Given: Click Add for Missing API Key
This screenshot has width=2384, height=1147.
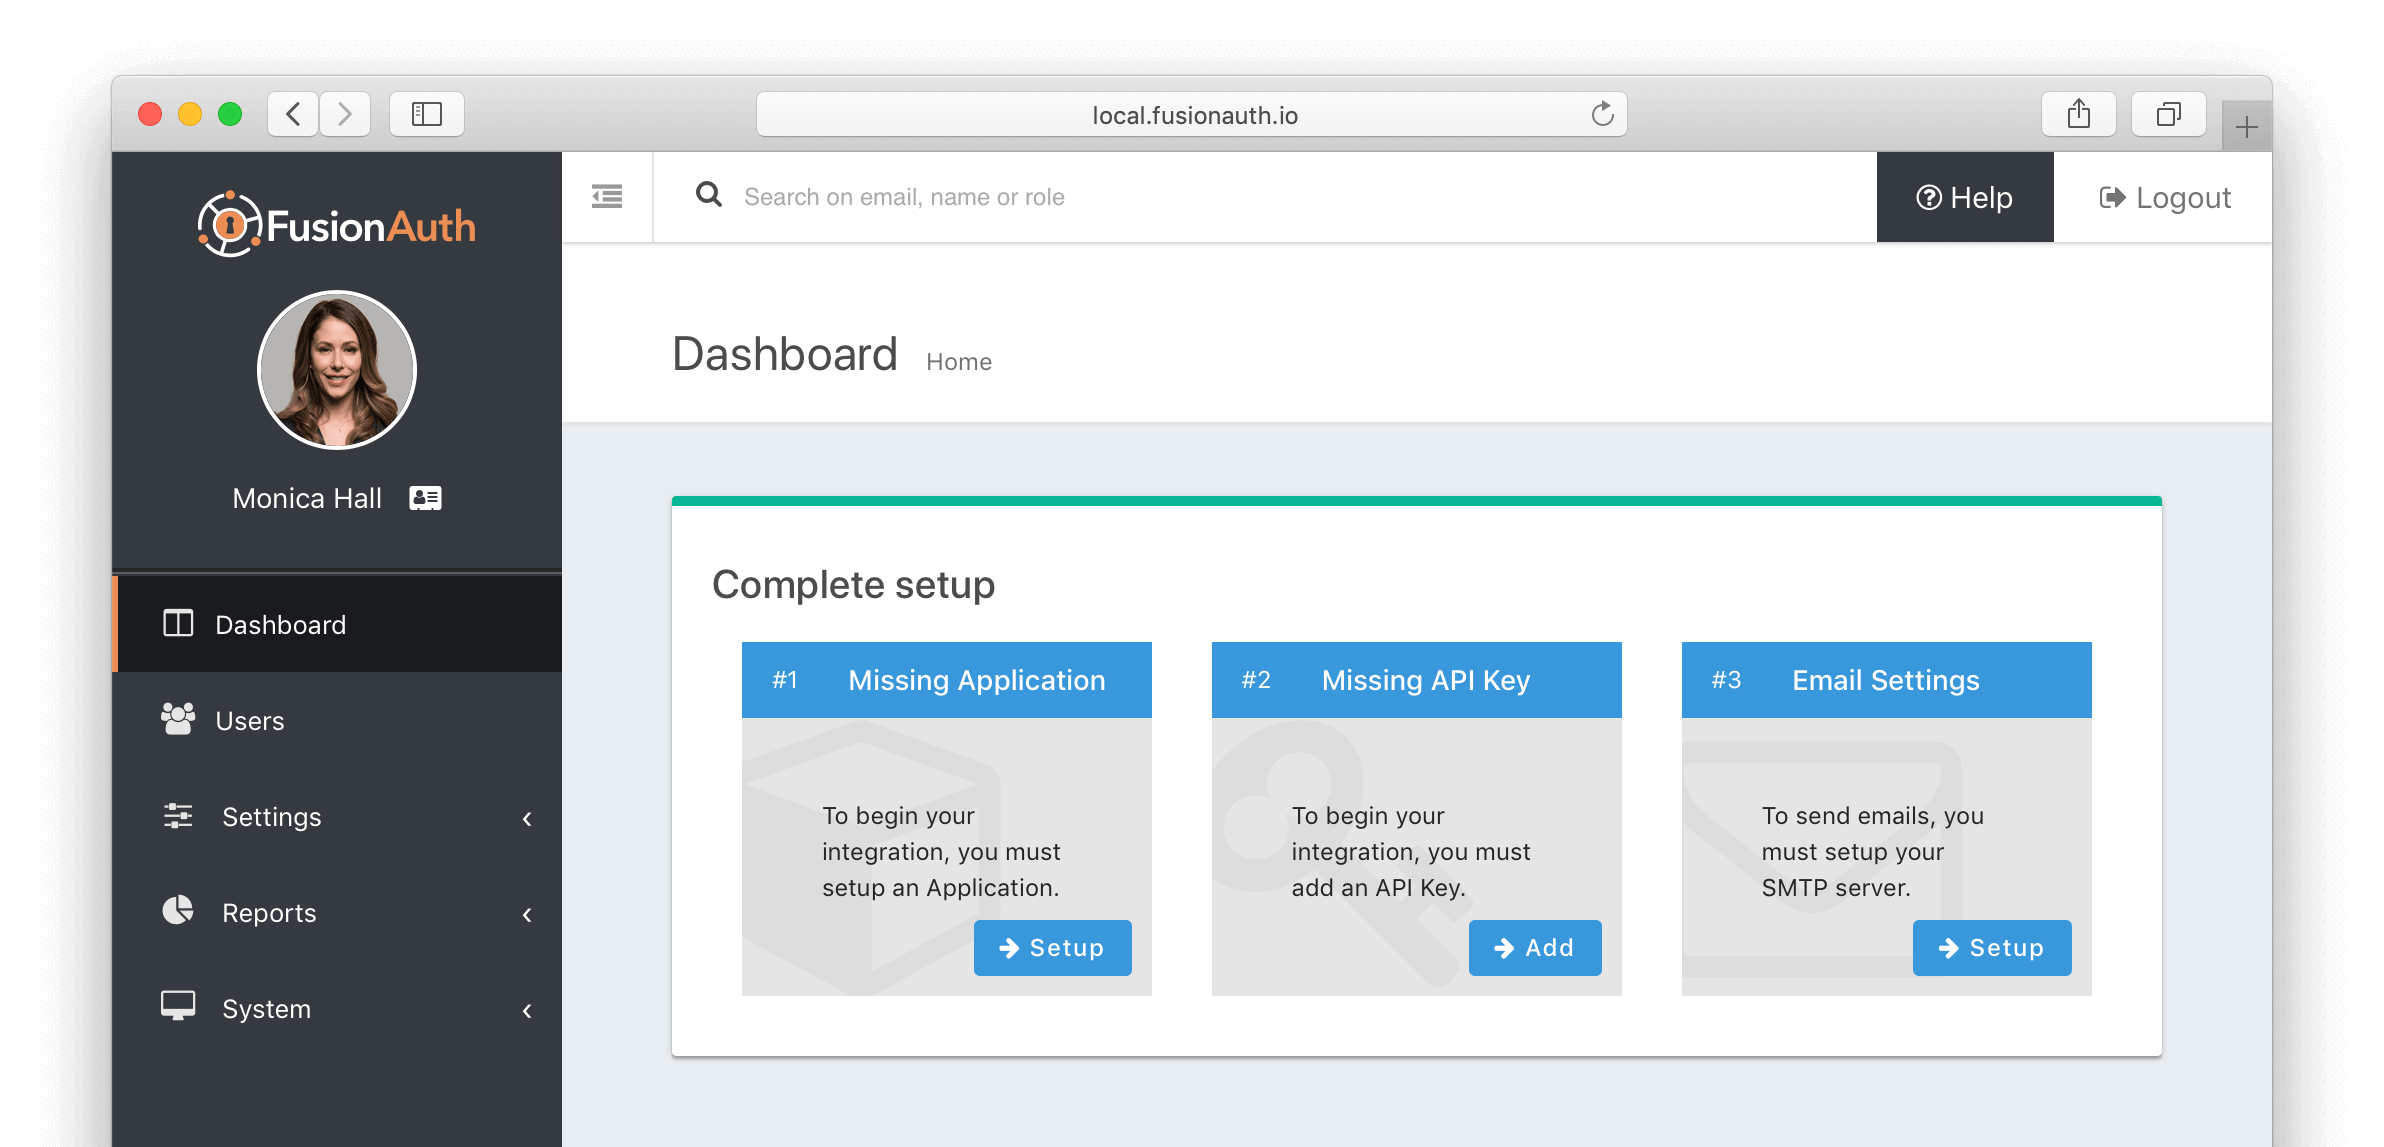Looking at the screenshot, I should [x=1533, y=946].
